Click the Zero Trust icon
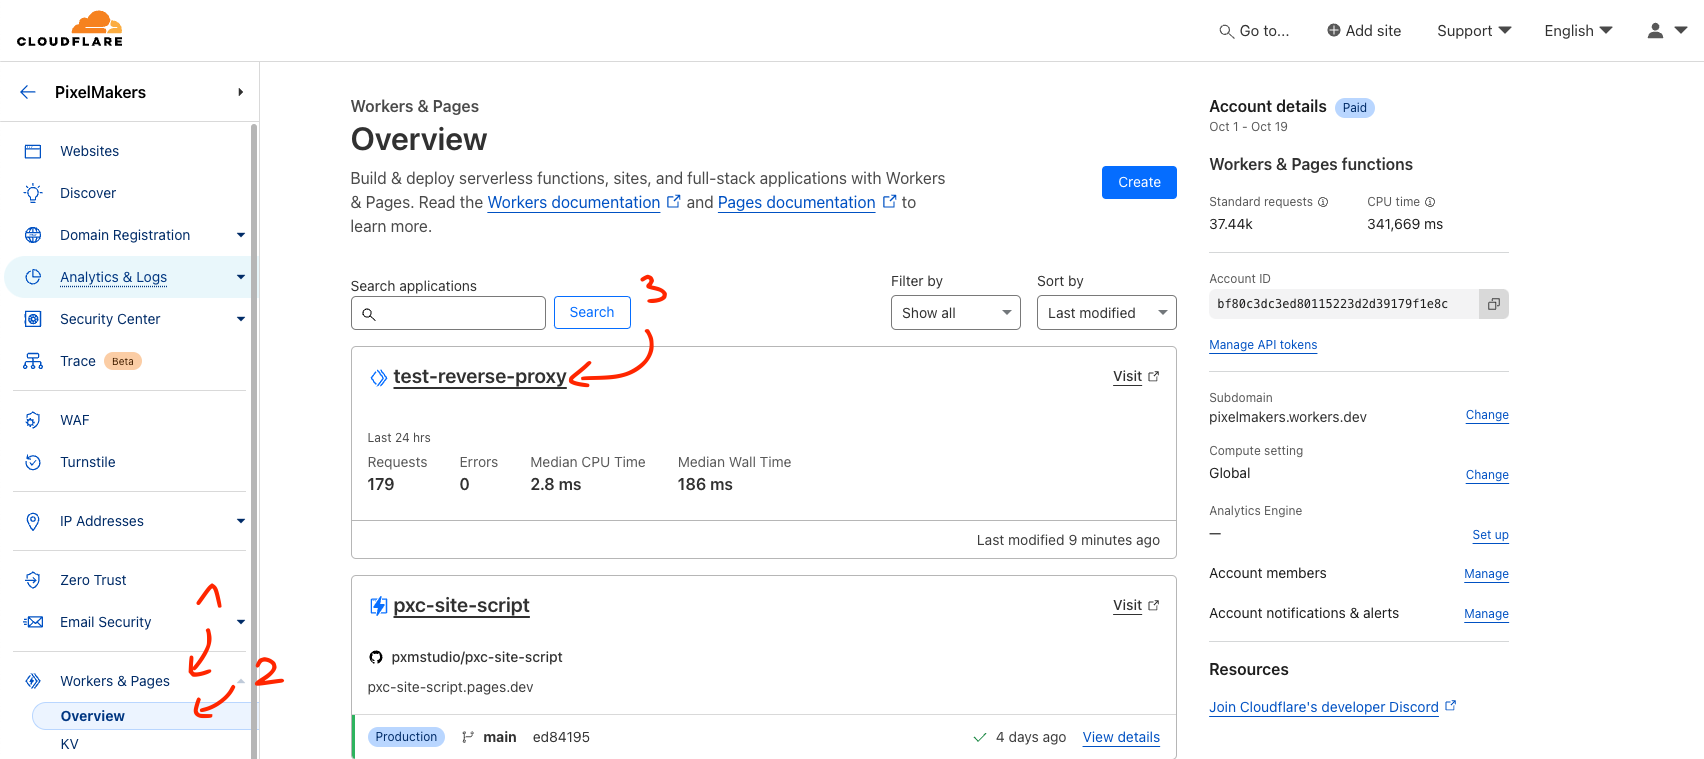This screenshot has width=1704, height=759. coord(33,580)
